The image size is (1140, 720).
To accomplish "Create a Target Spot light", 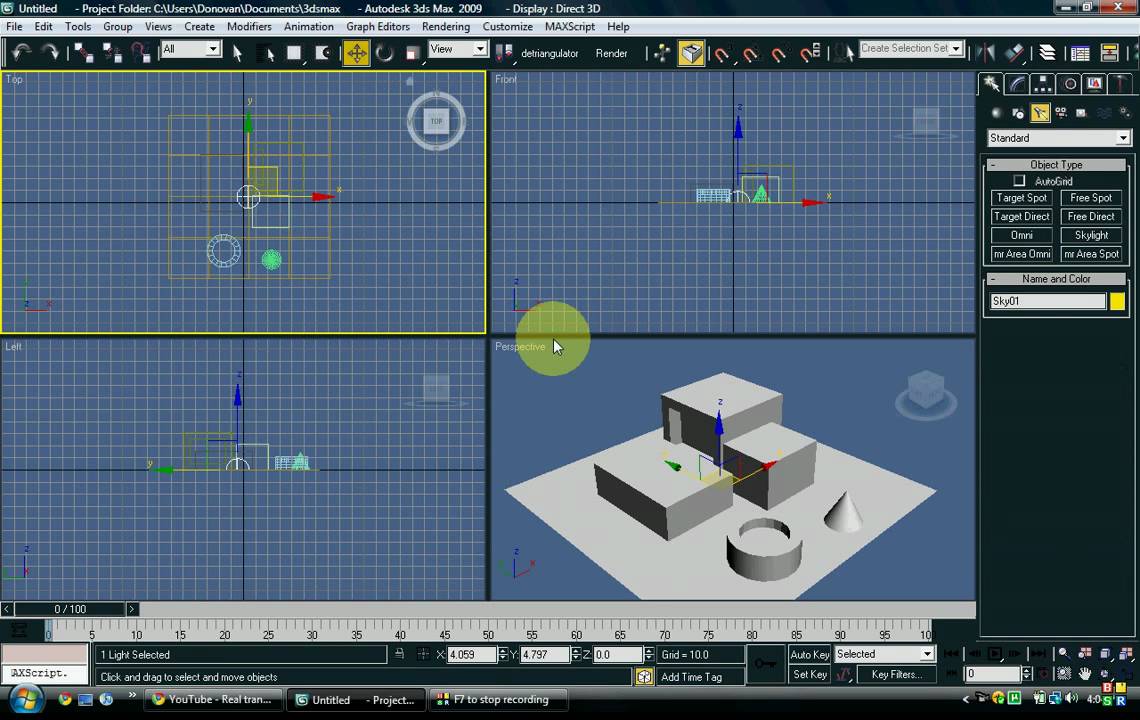I will coord(1021,198).
